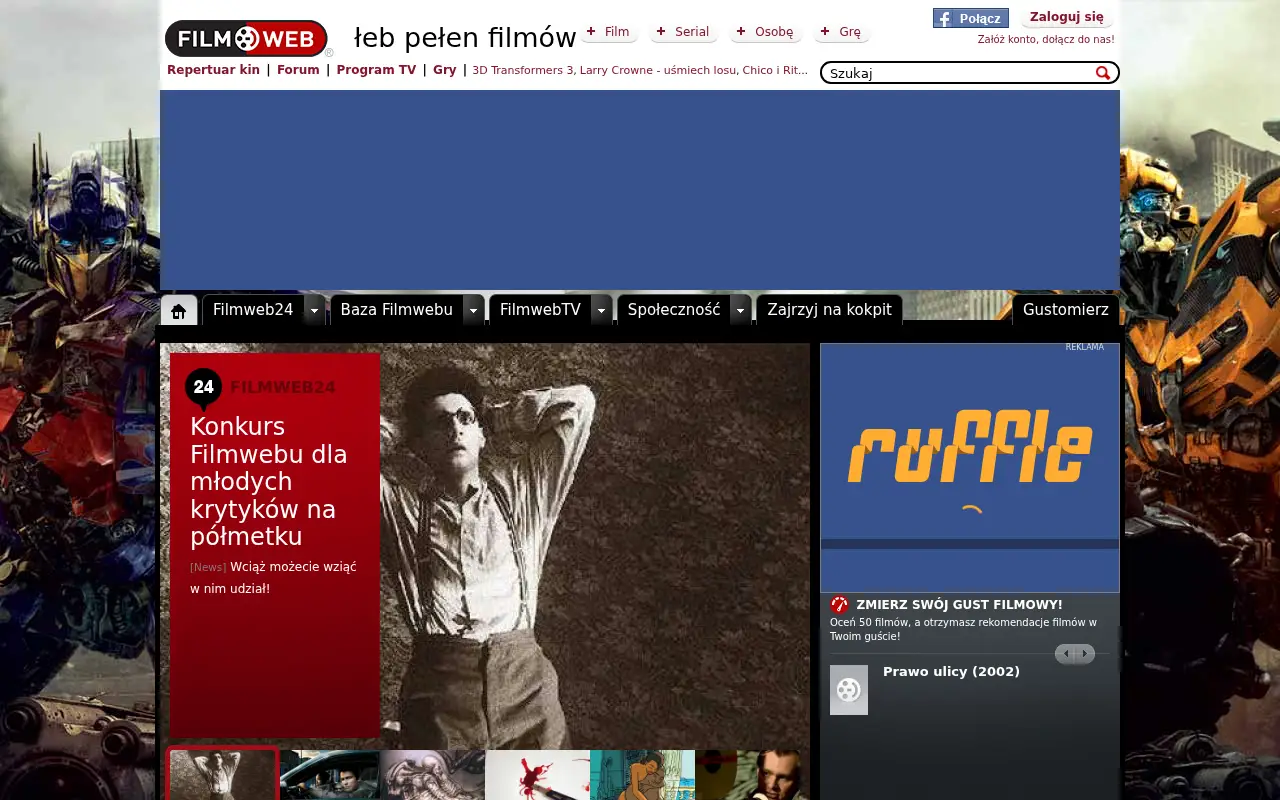Select the man in car carousel thumbnail
Image resolution: width=1280 pixels, height=800 pixels.
coord(330,775)
